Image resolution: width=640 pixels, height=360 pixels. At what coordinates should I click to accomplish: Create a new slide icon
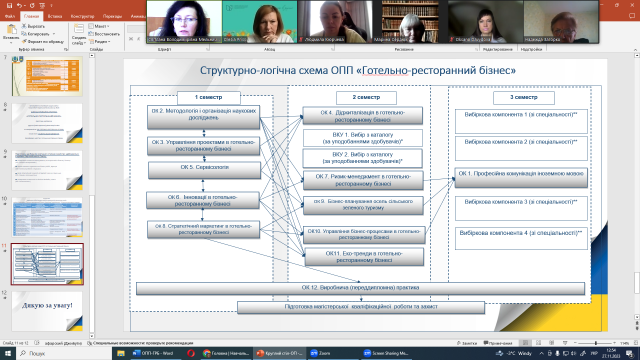79,29
